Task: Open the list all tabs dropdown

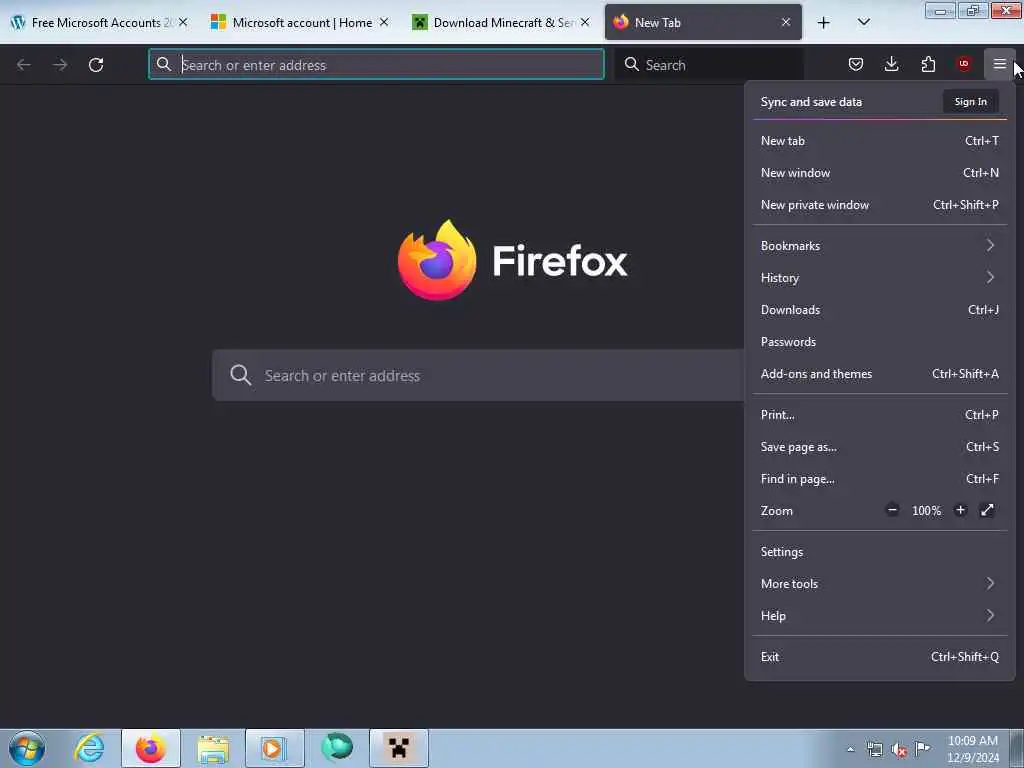Action: [863, 22]
